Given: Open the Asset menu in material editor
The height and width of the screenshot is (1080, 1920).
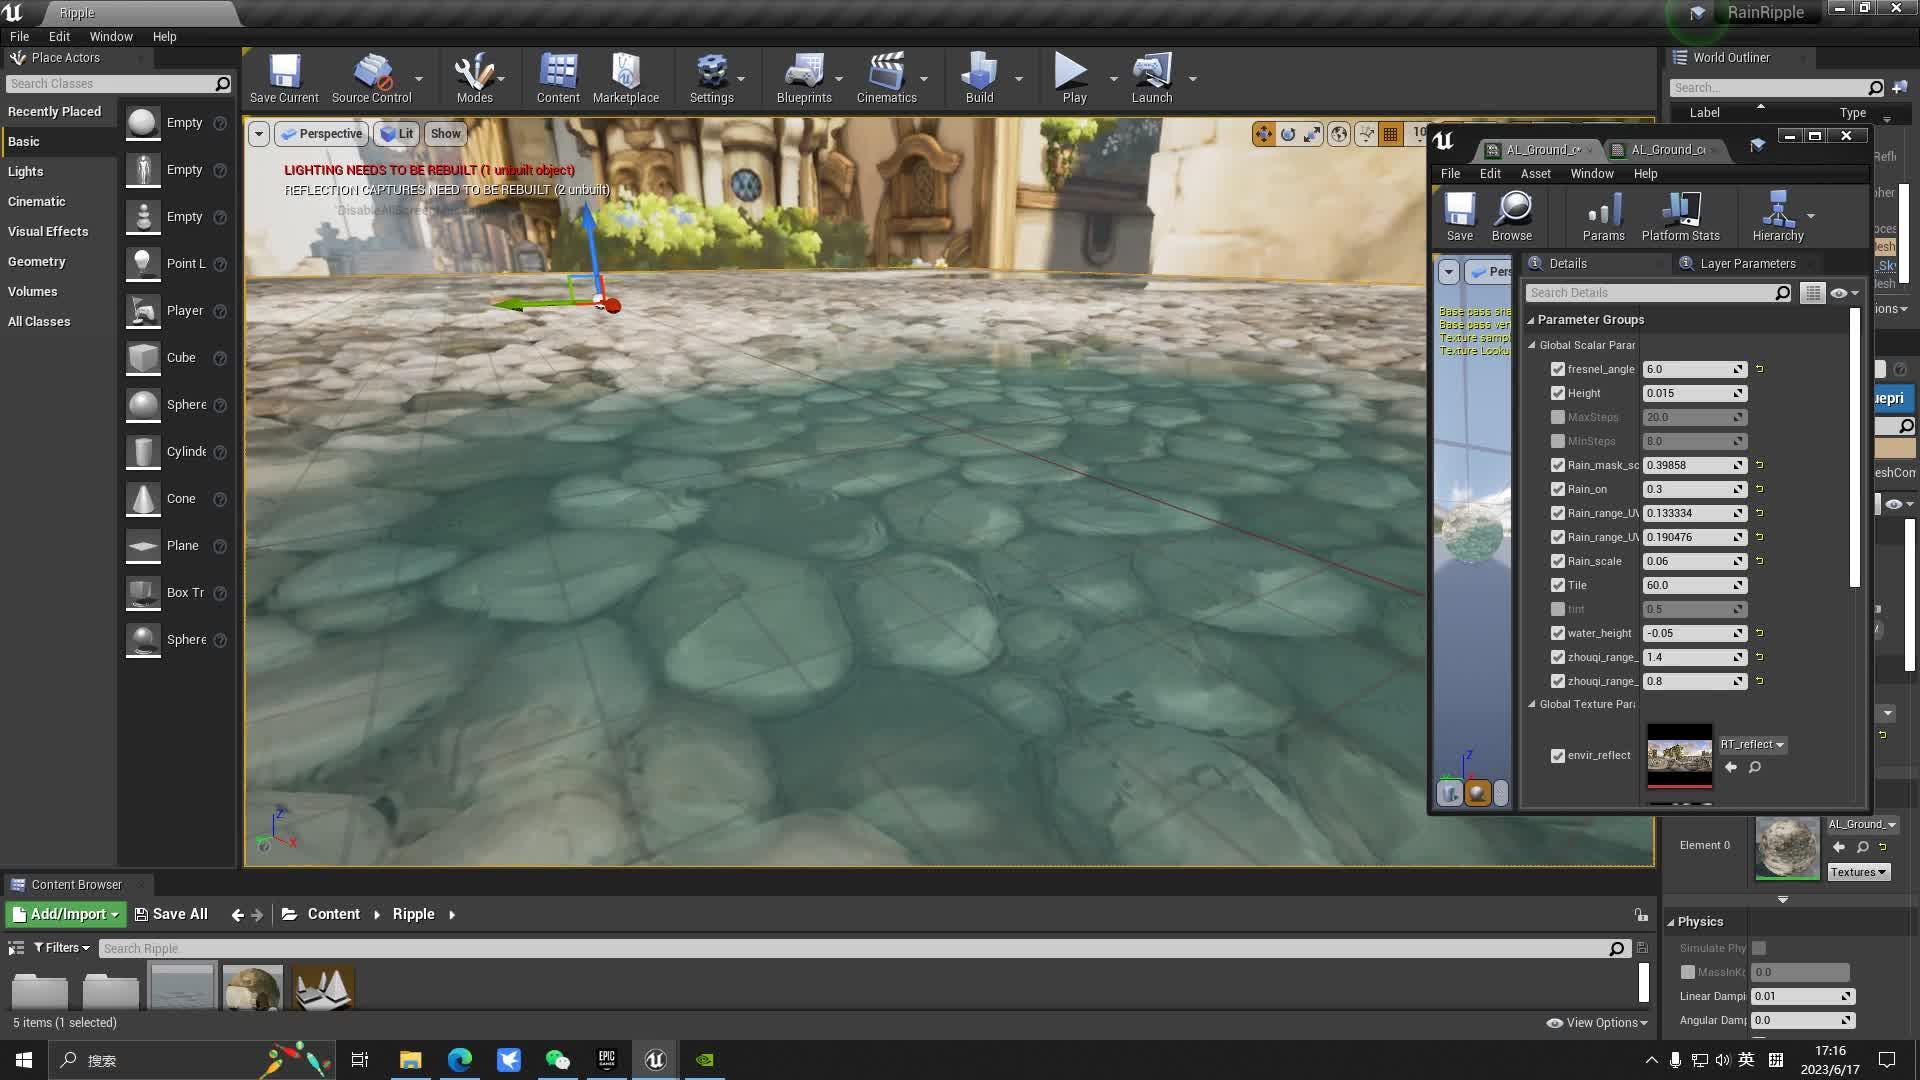Looking at the screenshot, I should tap(1535, 173).
